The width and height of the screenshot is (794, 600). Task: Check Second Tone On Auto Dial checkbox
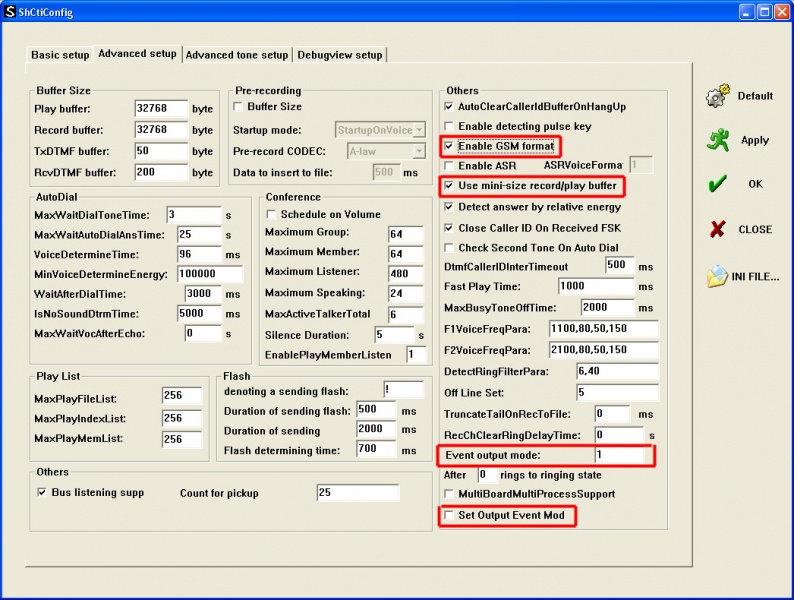448,248
